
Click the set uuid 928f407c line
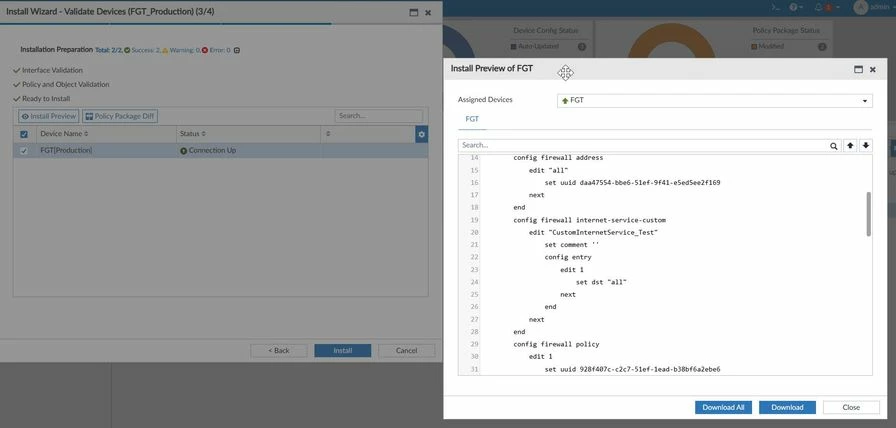633,370
